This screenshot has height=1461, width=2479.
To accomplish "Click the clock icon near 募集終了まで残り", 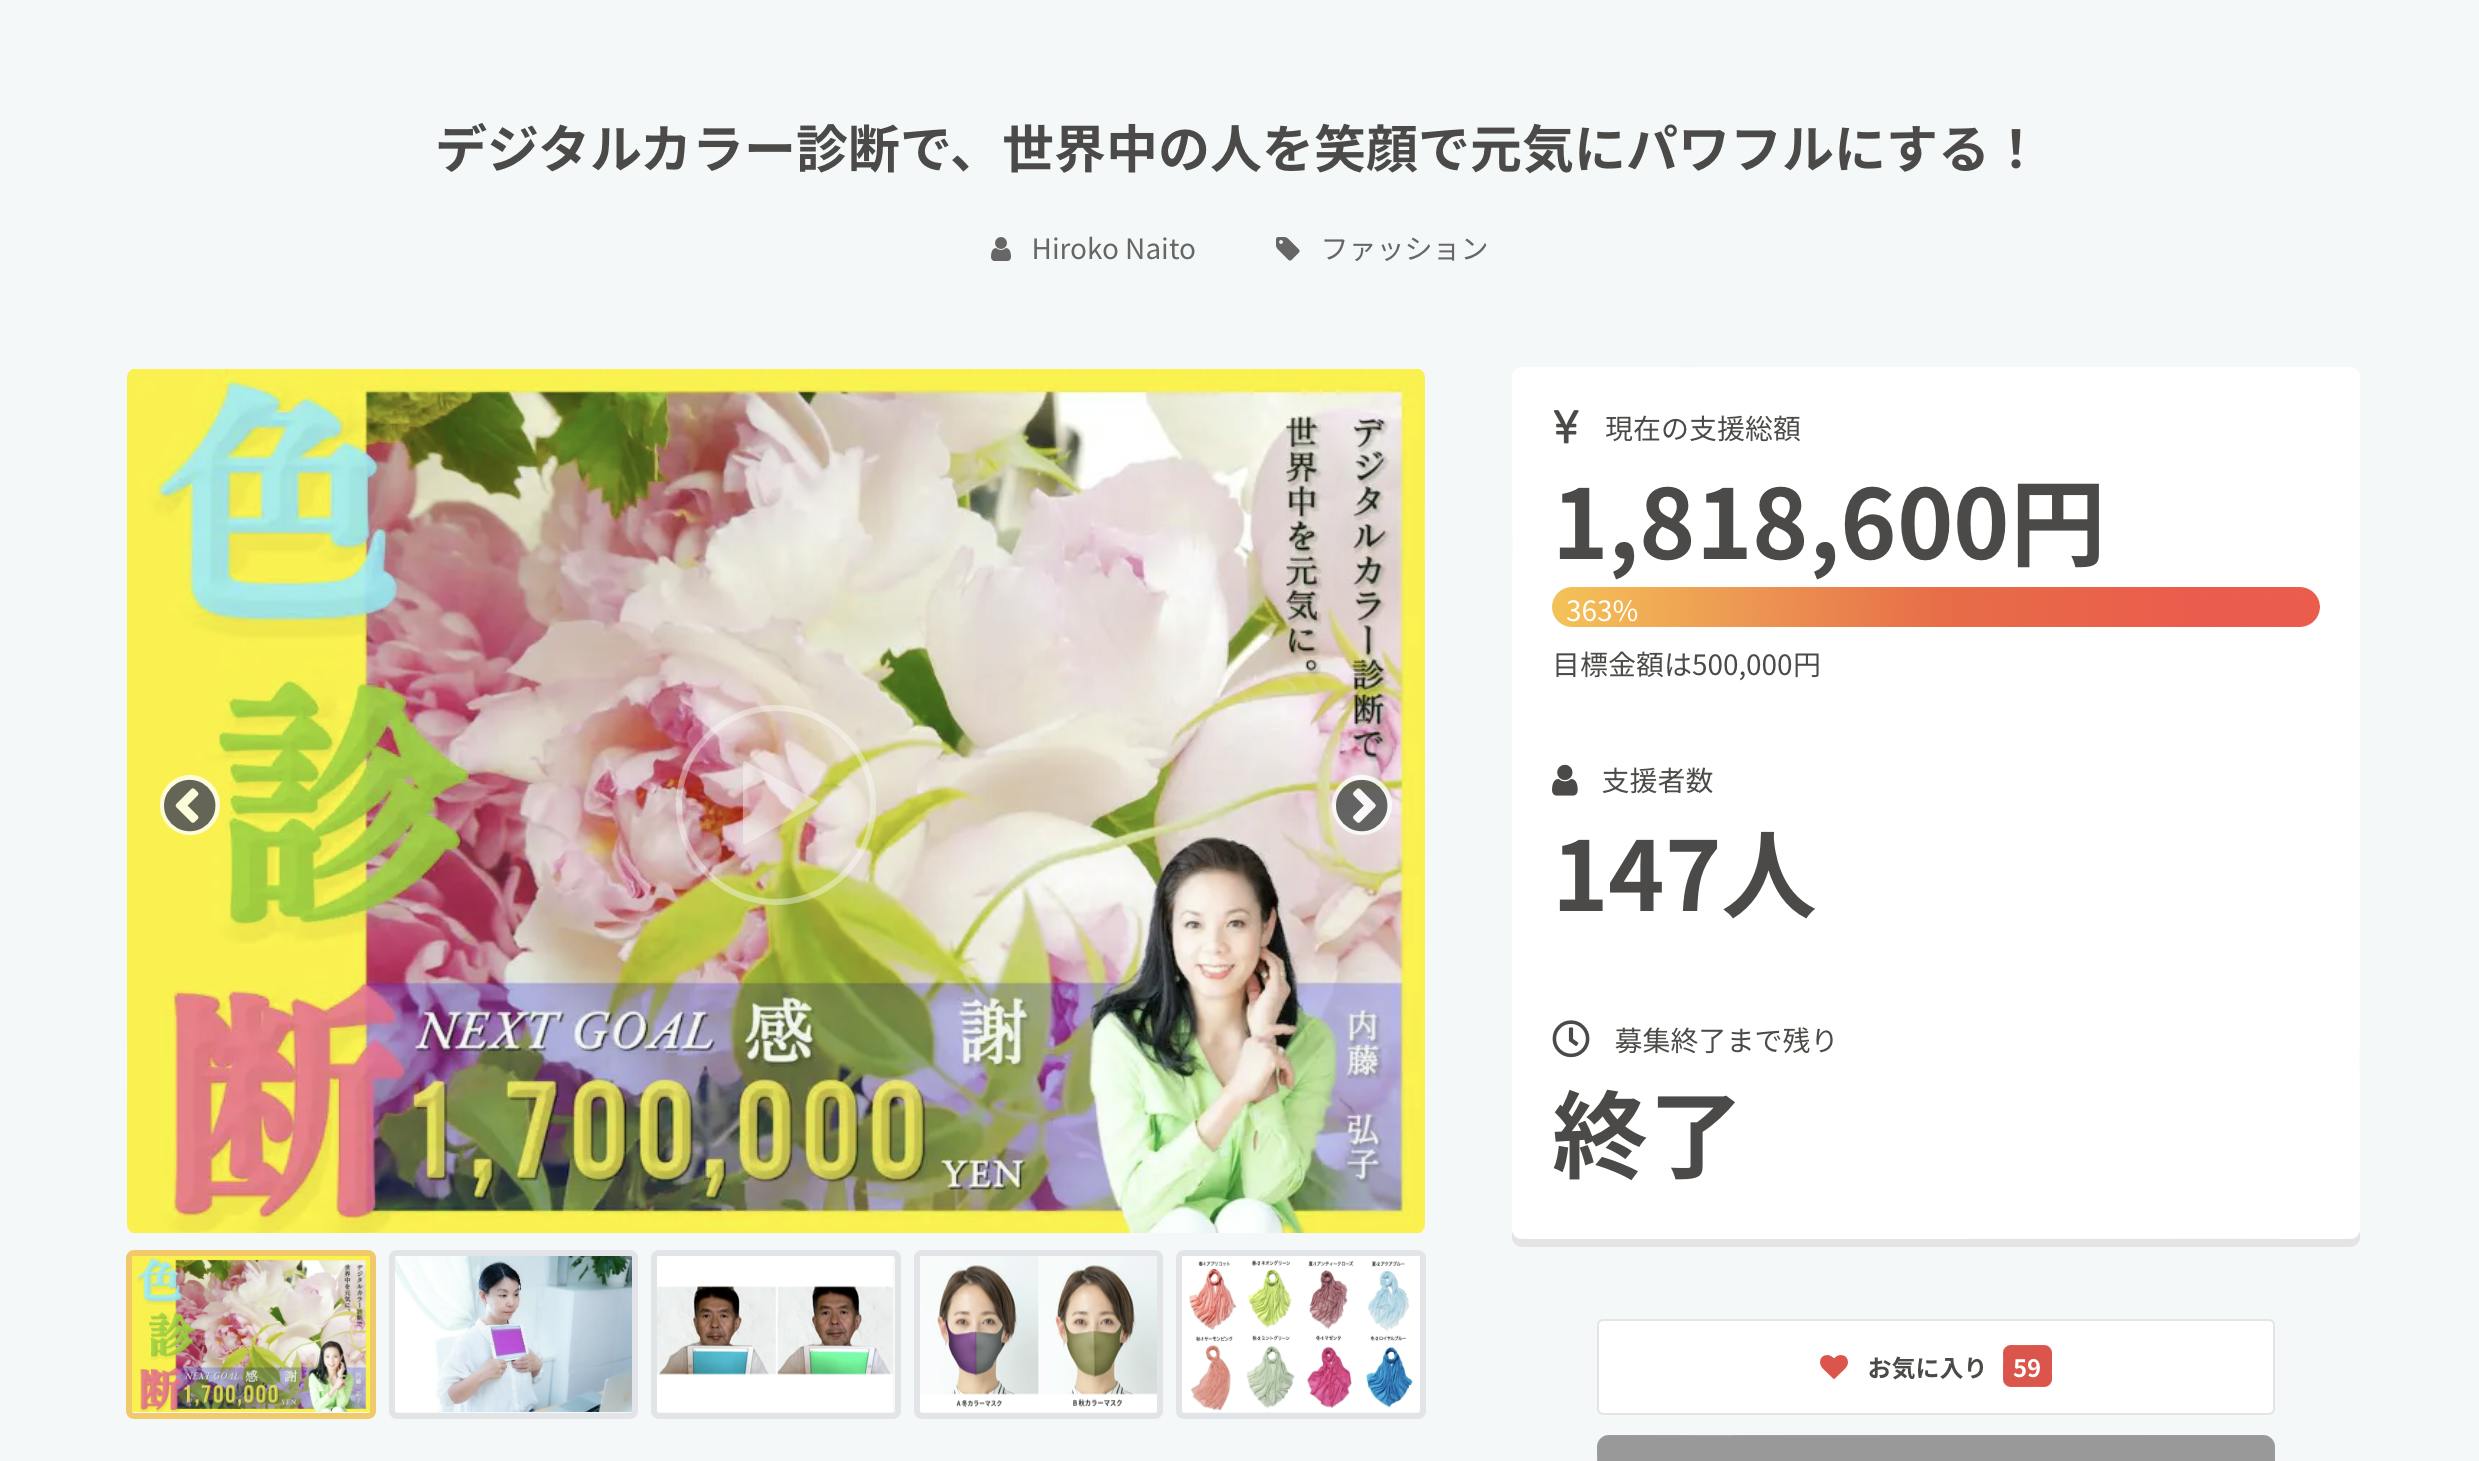I will tap(1570, 1039).
